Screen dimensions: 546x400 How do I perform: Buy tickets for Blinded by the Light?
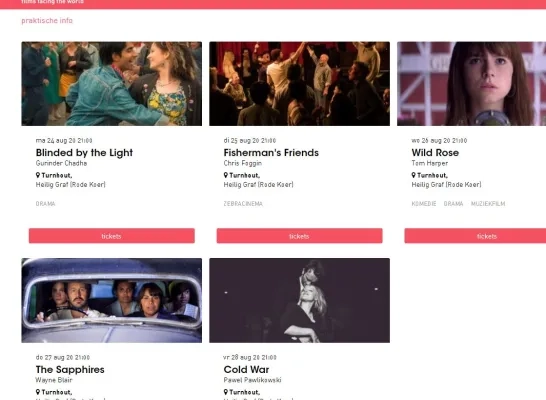point(112,236)
